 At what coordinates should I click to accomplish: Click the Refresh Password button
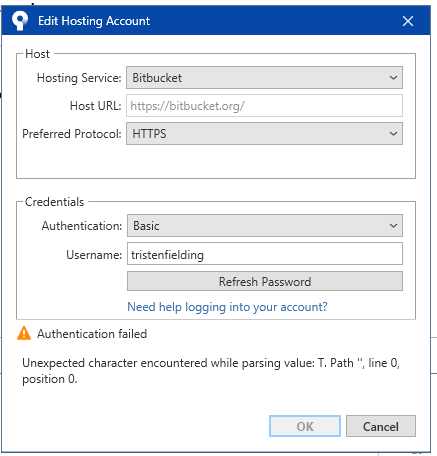click(265, 281)
